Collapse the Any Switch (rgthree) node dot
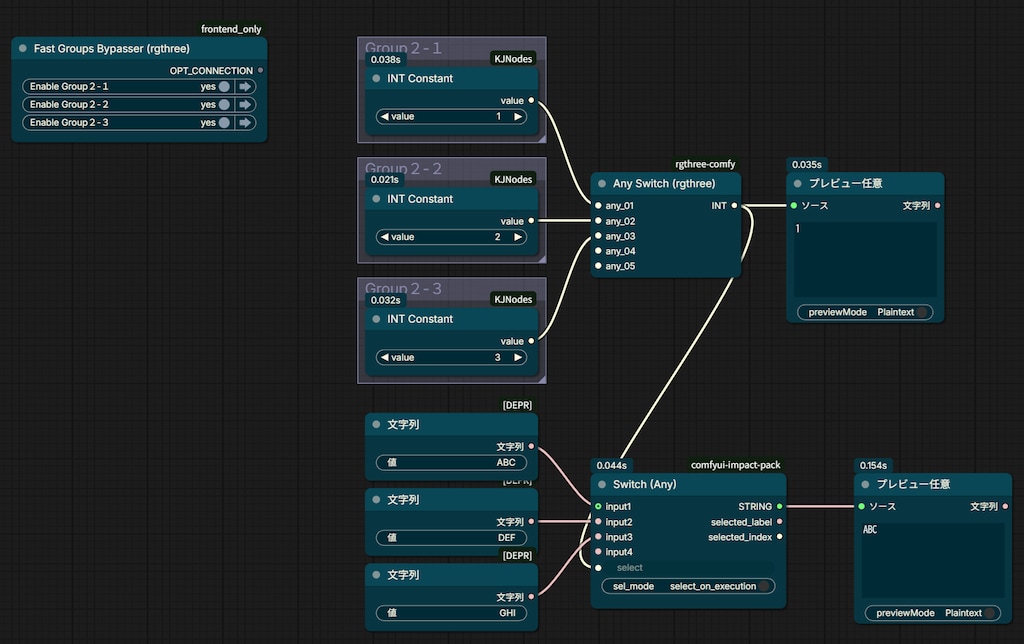This screenshot has width=1024, height=644. 602,184
